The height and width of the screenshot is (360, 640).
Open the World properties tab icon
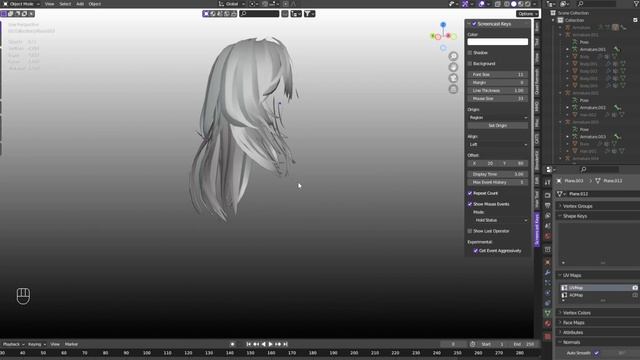tap(548, 236)
